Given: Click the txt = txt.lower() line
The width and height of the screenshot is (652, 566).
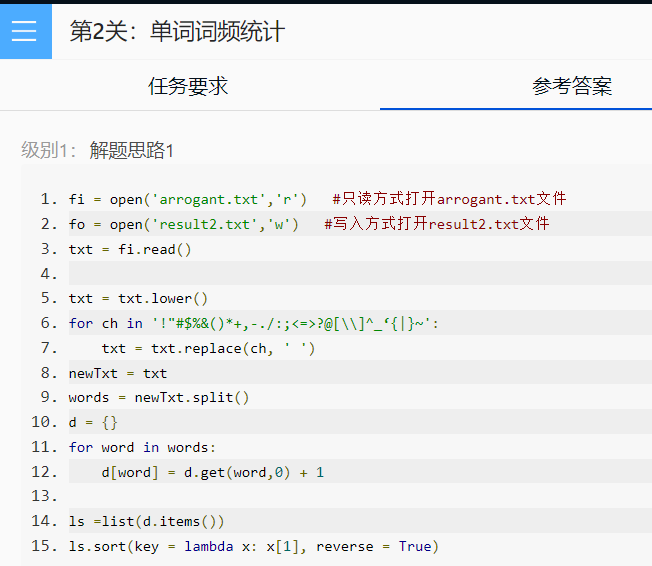Looking at the screenshot, I should (138, 298).
